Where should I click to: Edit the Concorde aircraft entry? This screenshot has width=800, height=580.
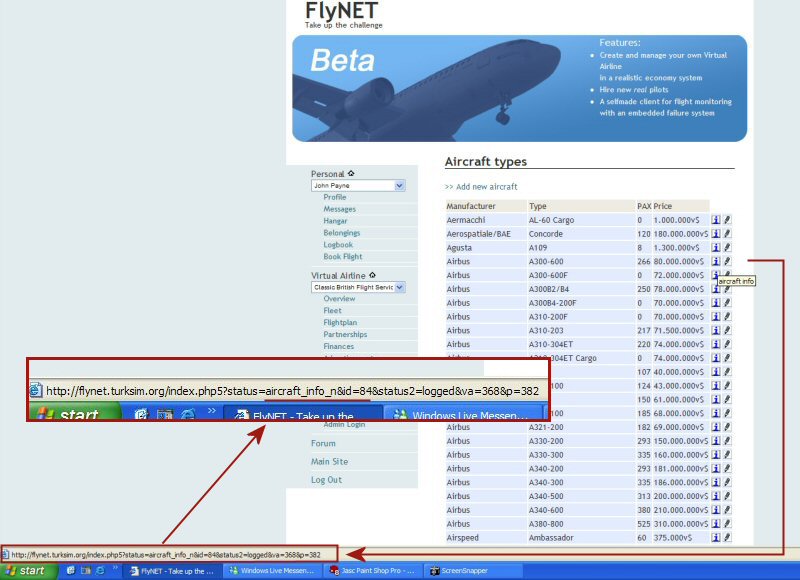[727, 234]
